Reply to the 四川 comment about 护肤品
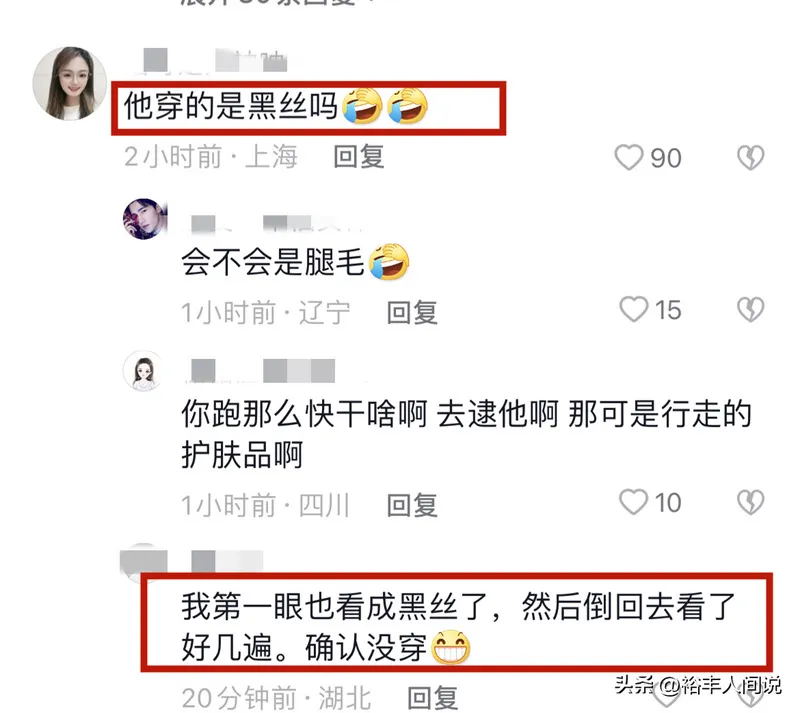 pos(412,505)
